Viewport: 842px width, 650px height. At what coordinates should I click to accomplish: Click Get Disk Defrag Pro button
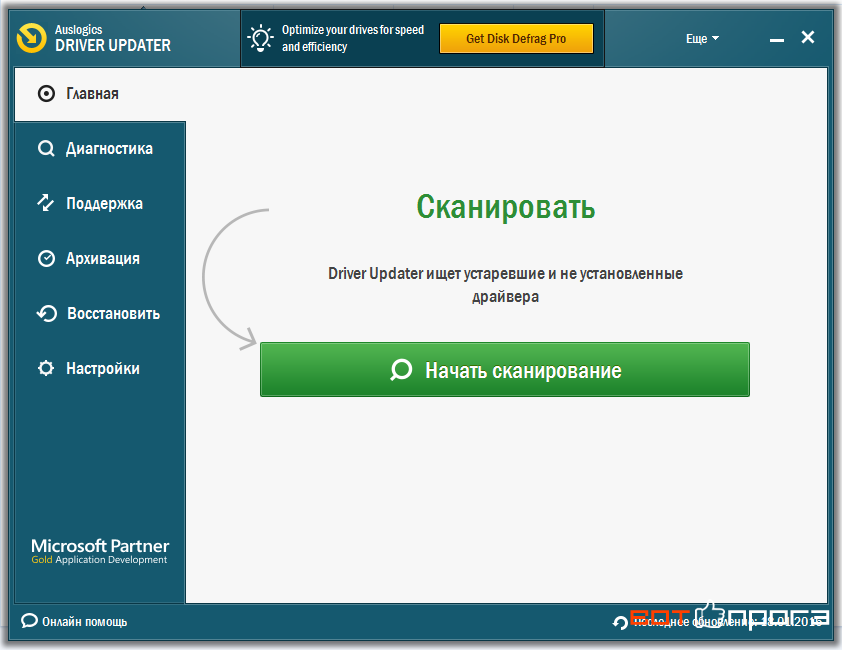(x=516, y=39)
